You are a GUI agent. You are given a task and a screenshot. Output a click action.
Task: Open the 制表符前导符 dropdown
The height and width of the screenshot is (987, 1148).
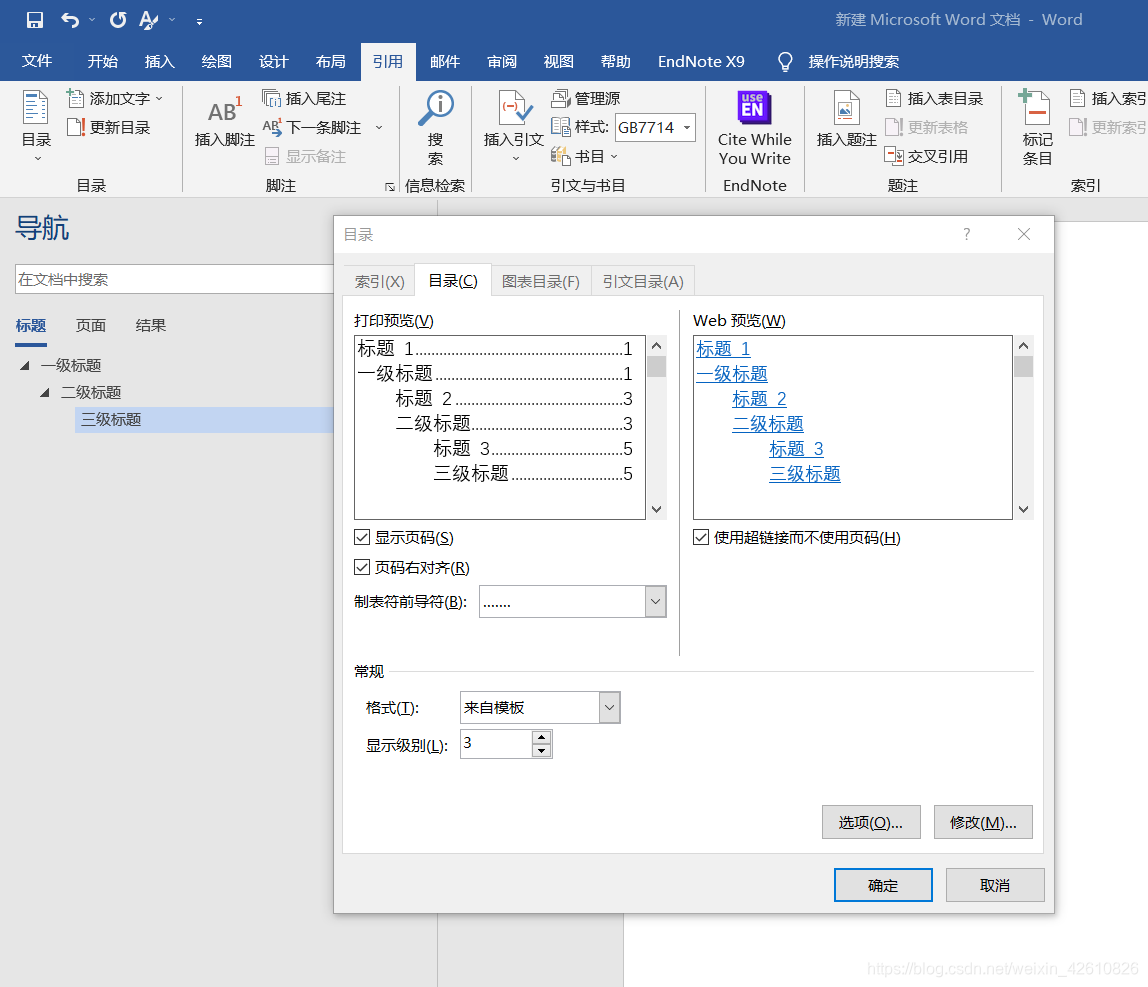(655, 602)
